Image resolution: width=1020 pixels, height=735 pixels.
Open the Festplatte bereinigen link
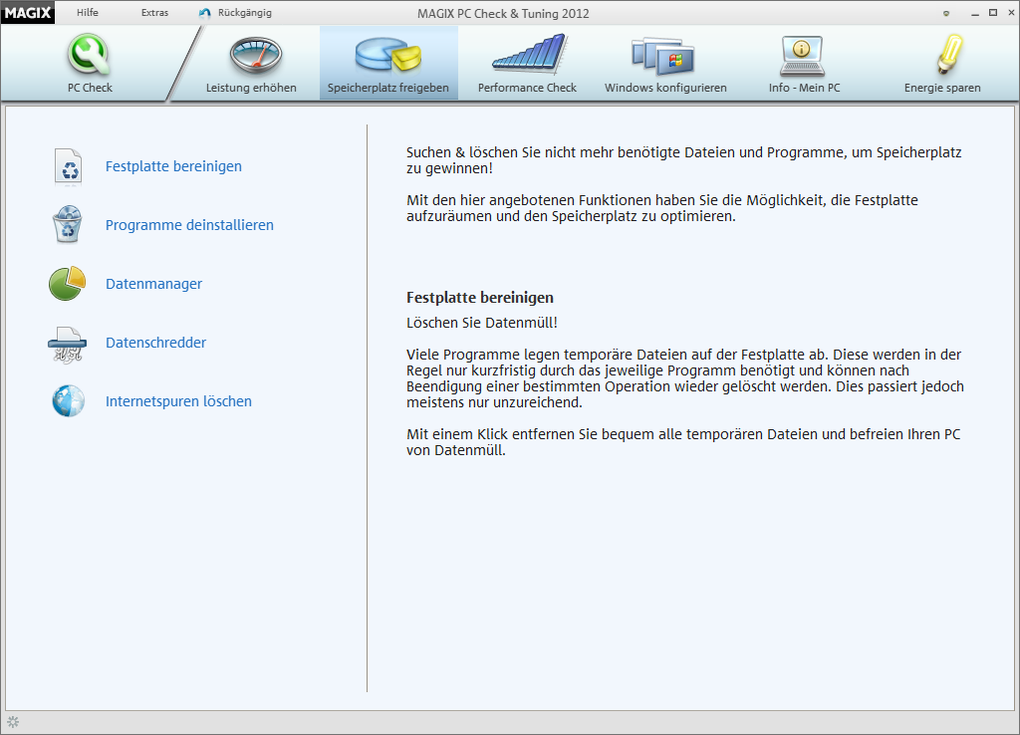(174, 167)
